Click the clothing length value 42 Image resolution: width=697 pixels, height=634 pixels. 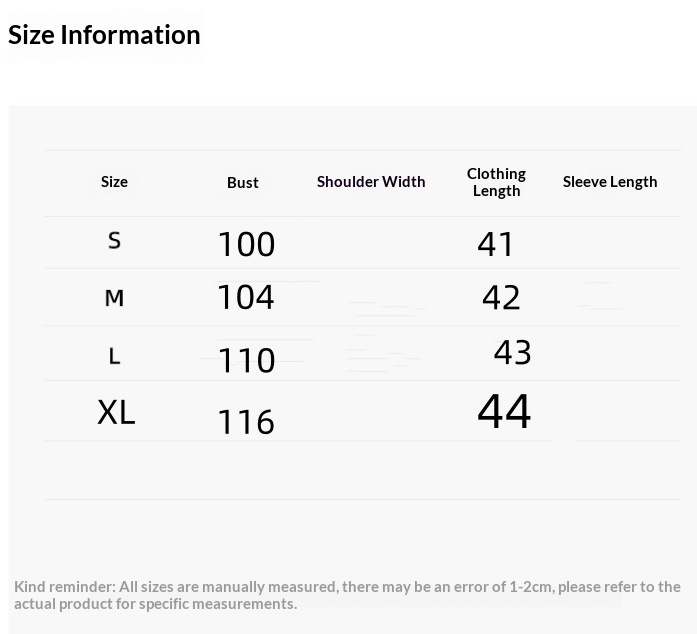(x=501, y=297)
